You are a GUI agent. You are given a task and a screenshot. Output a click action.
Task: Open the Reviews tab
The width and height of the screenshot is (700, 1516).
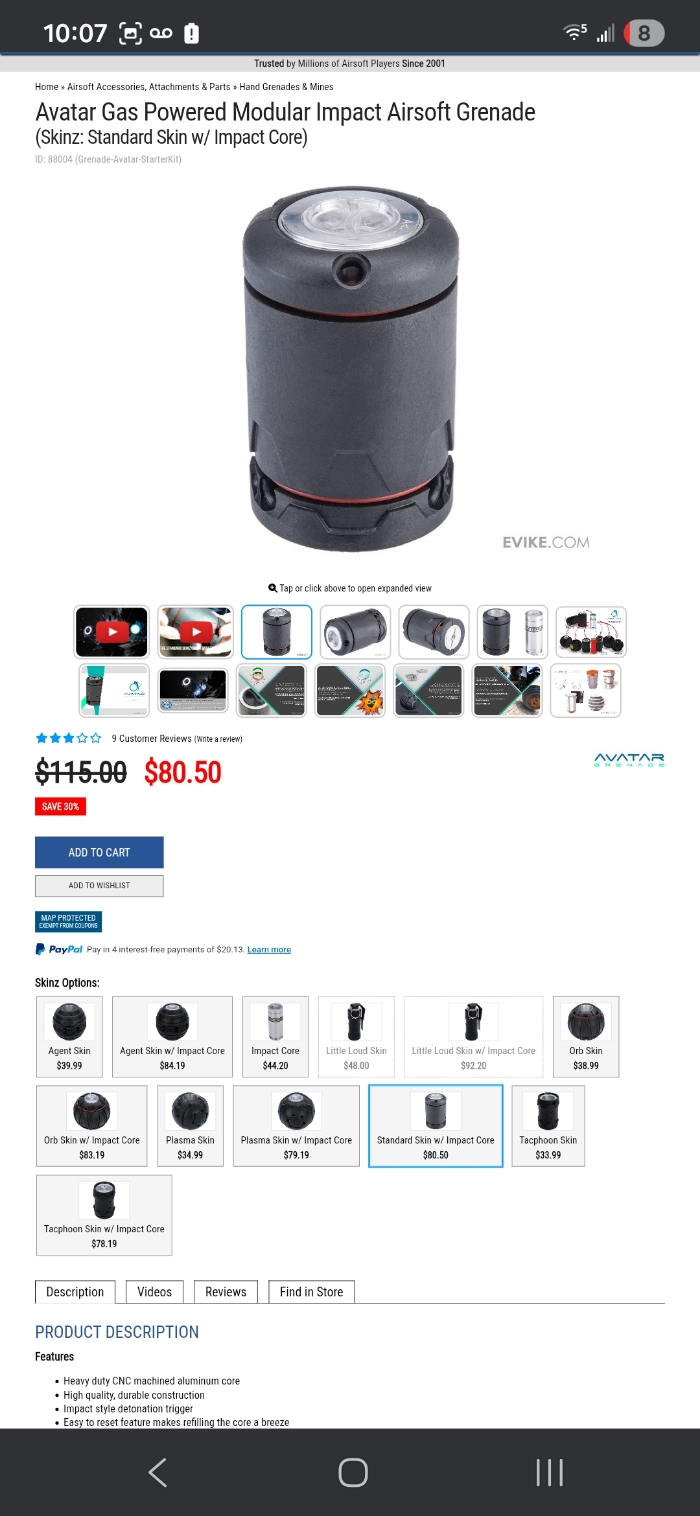point(226,1292)
